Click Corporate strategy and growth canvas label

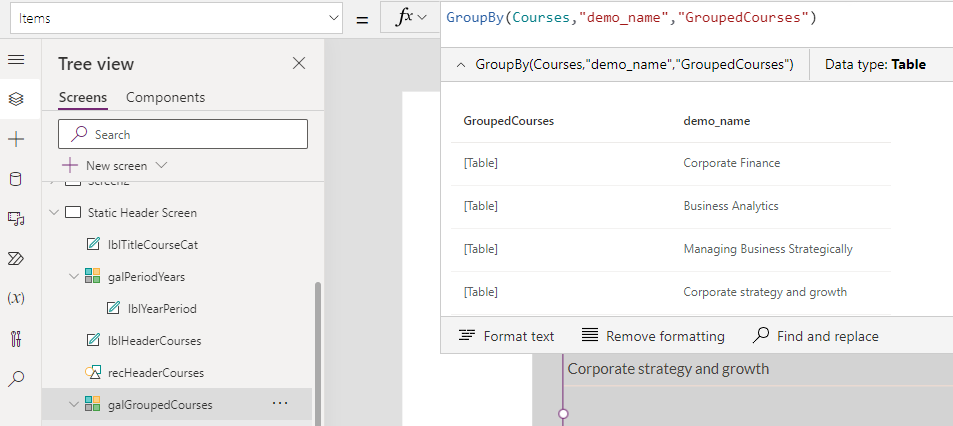tap(668, 369)
